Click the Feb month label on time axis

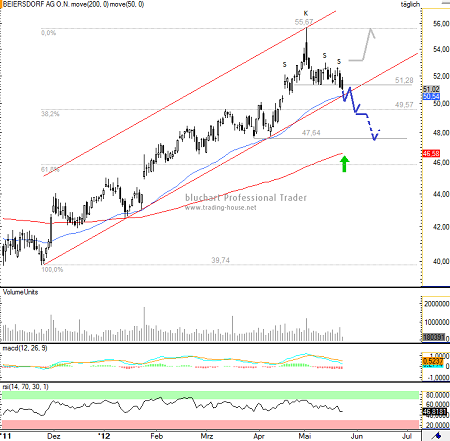(x=156, y=436)
